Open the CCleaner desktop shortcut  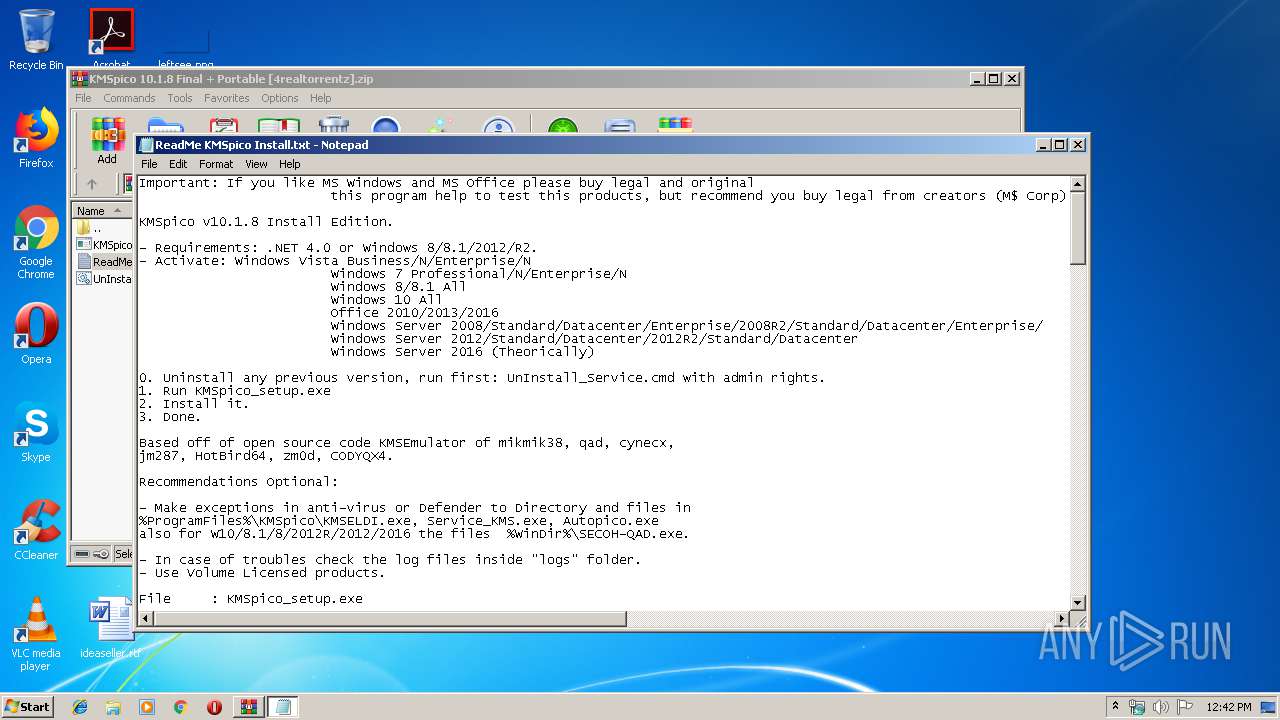(36, 530)
